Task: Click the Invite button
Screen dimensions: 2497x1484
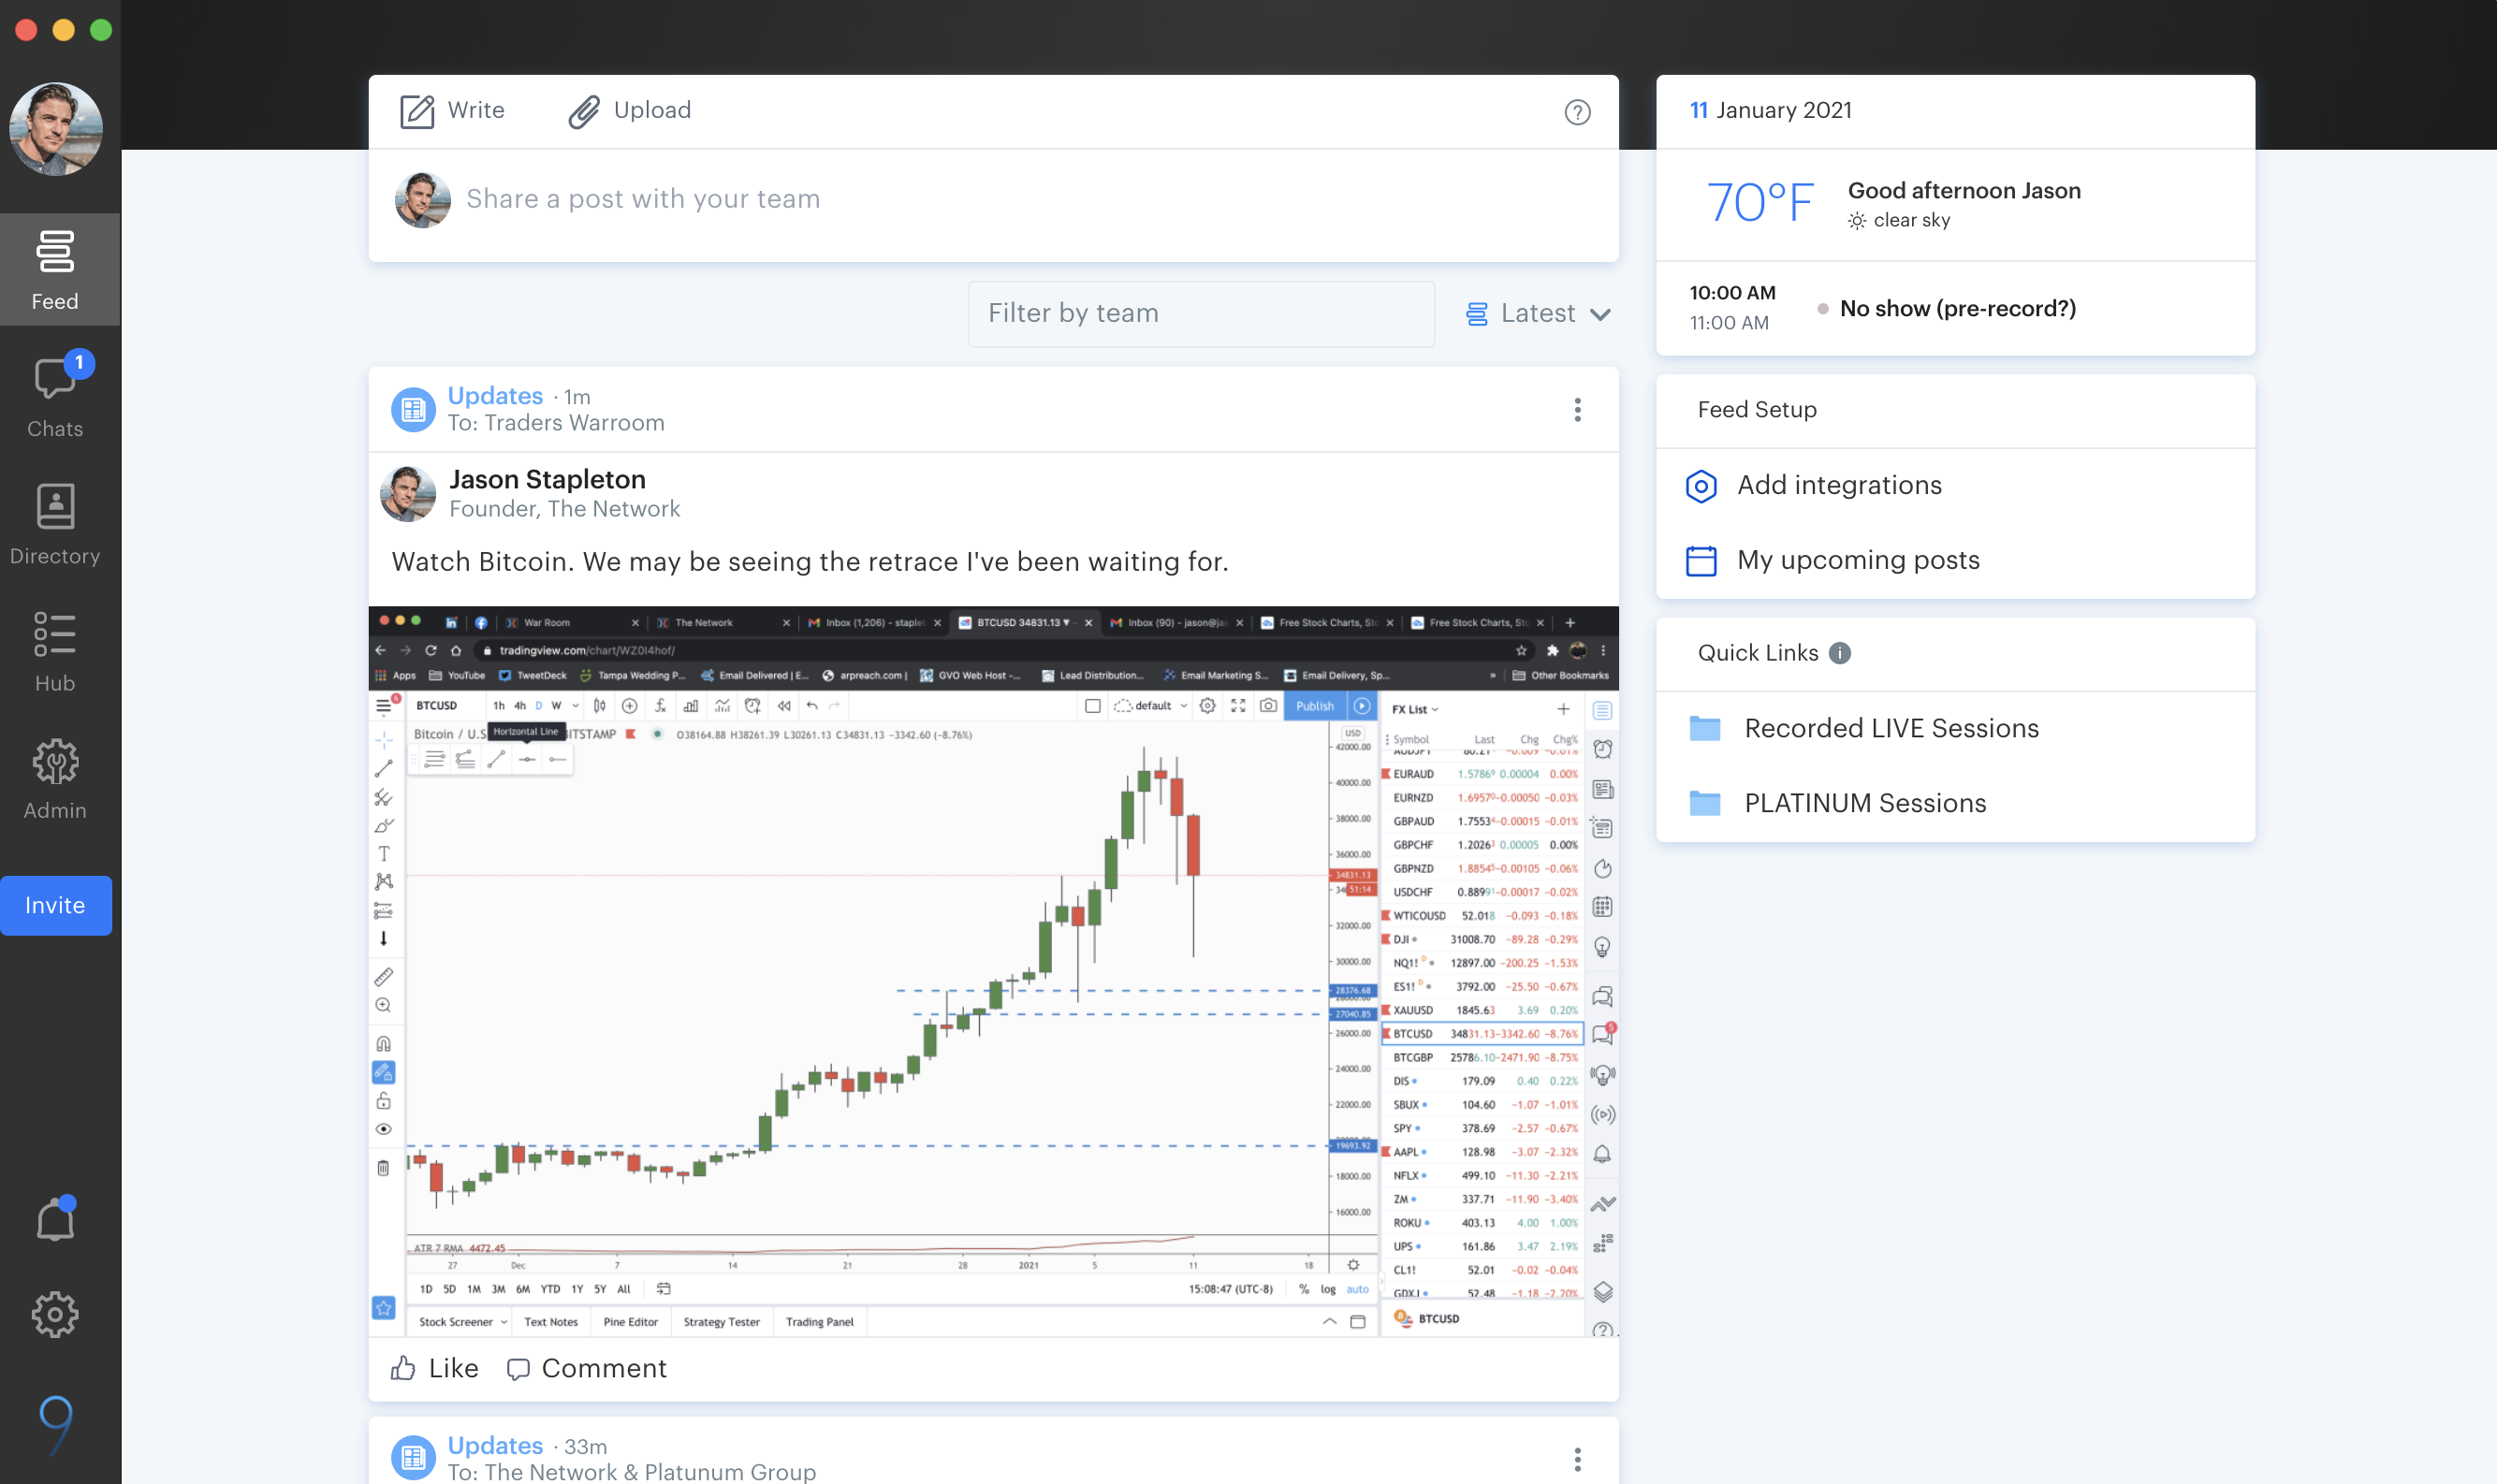Action: pyautogui.click(x=55, y=905)
